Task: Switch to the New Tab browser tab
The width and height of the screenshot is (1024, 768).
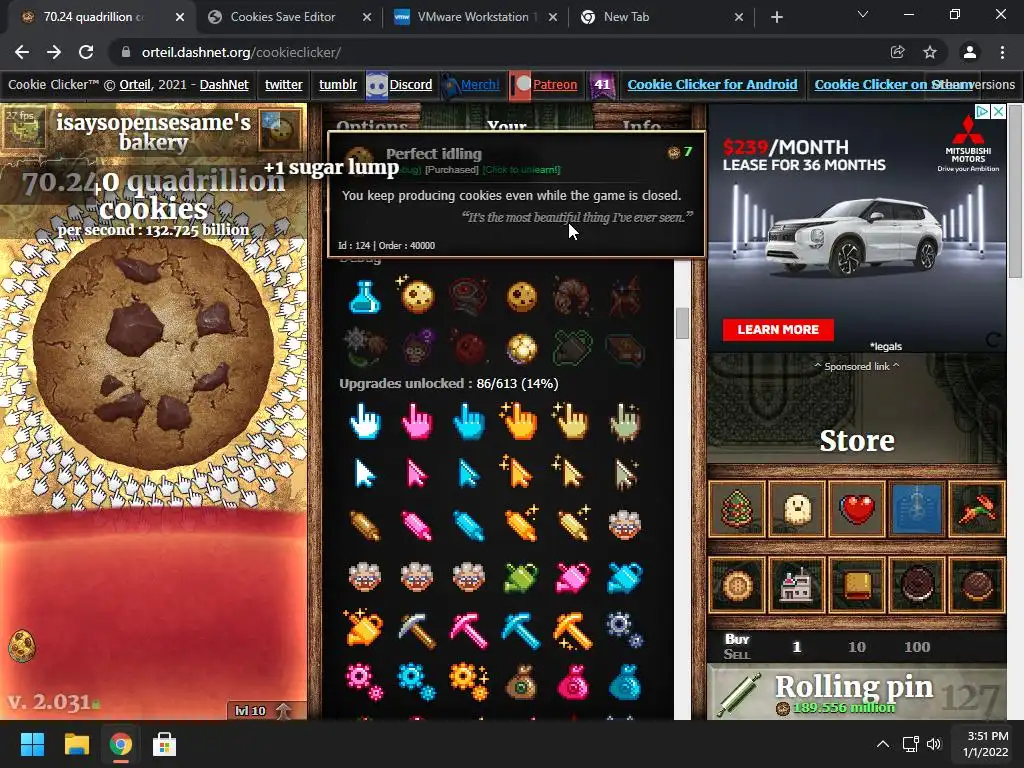Action: [626, 17]
